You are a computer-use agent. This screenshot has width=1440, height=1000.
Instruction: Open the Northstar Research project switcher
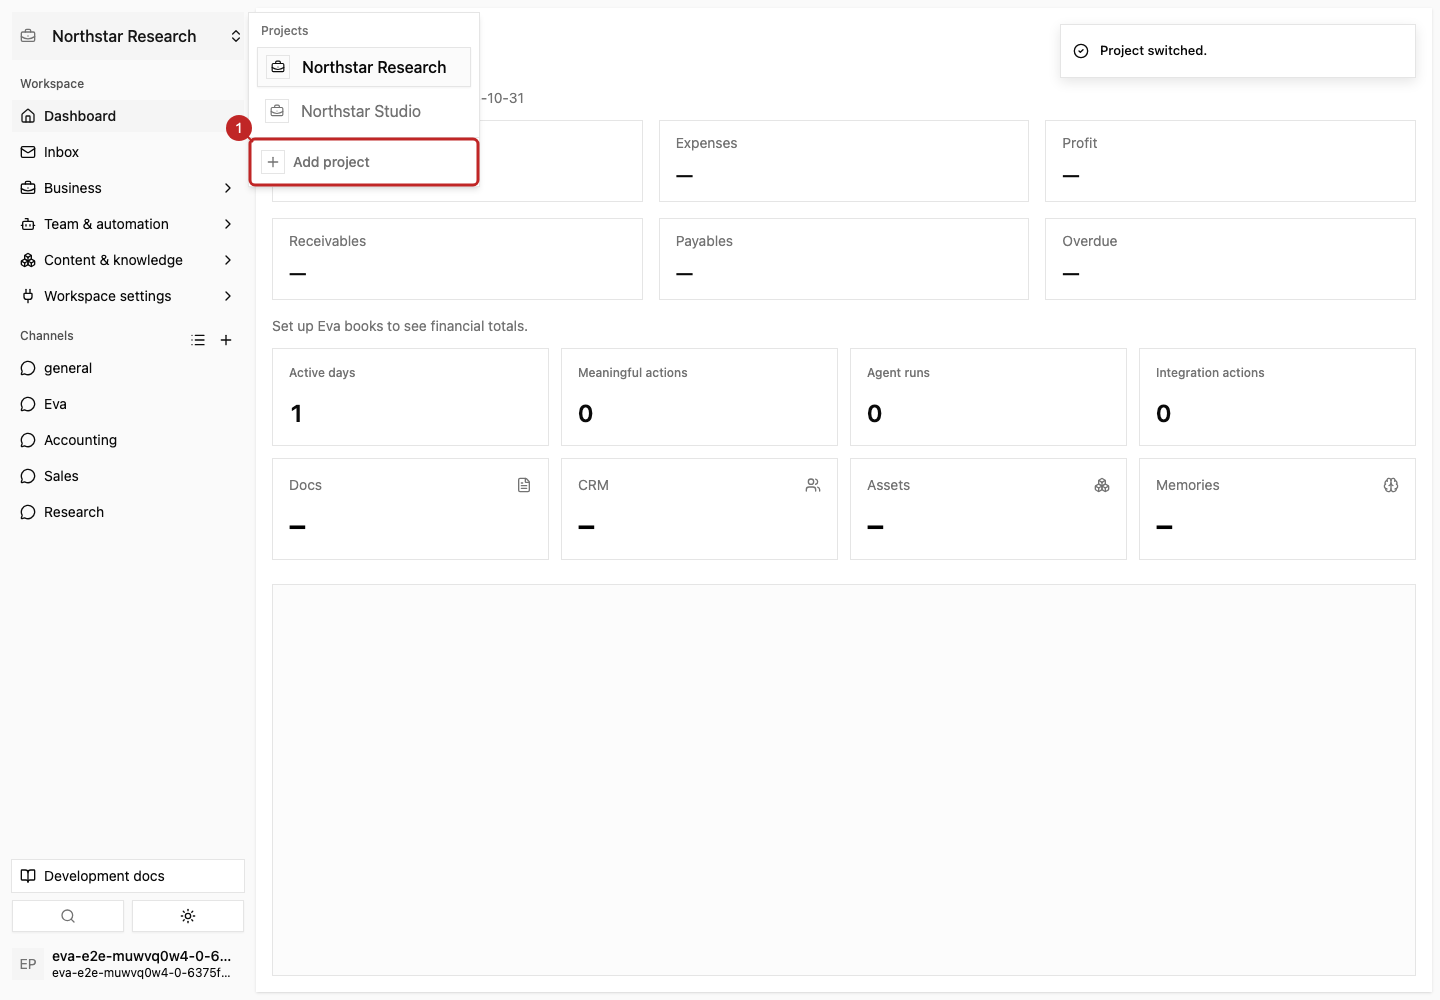pyautogui.click(x=129, y=36)
